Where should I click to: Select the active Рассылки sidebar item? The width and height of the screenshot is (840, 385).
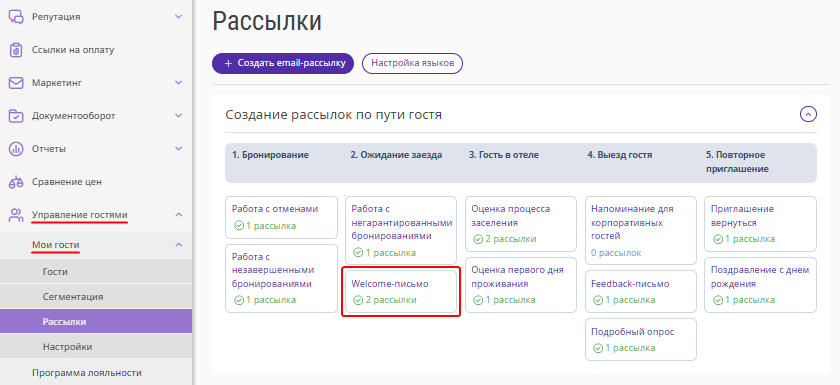pos(96,321)
